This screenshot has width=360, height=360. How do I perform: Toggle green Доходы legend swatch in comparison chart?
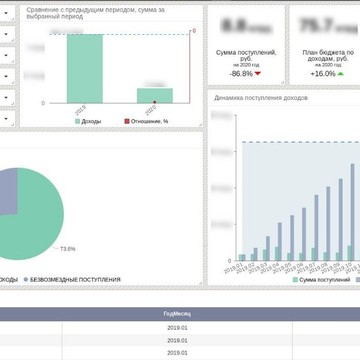coord(77,121)
